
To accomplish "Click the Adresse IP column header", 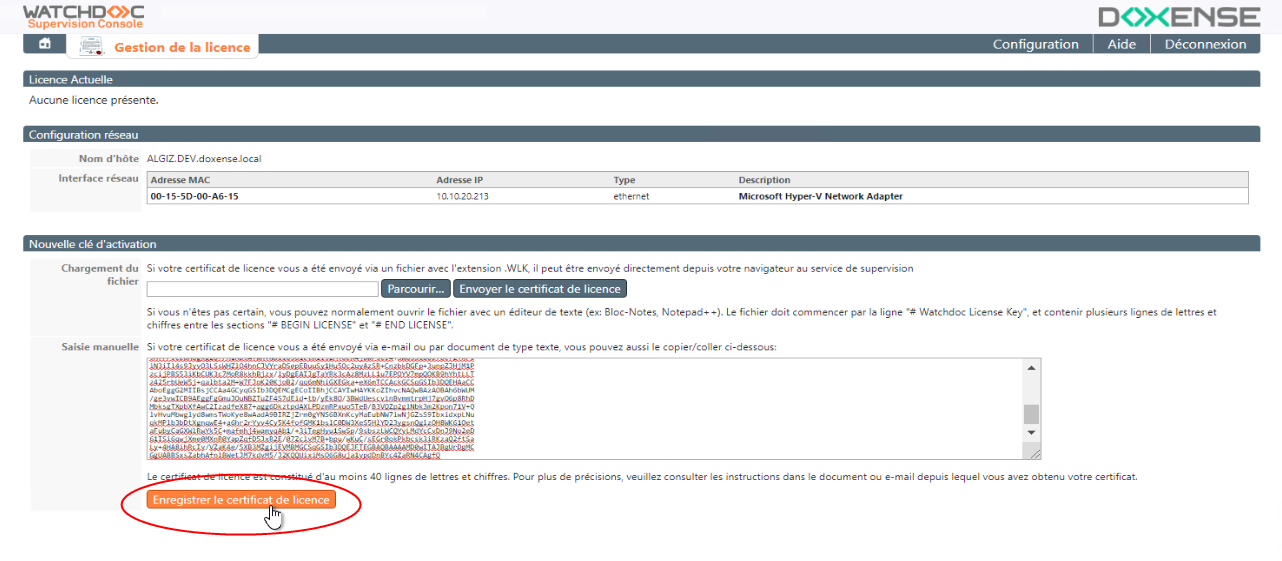I will coord(460,180).
